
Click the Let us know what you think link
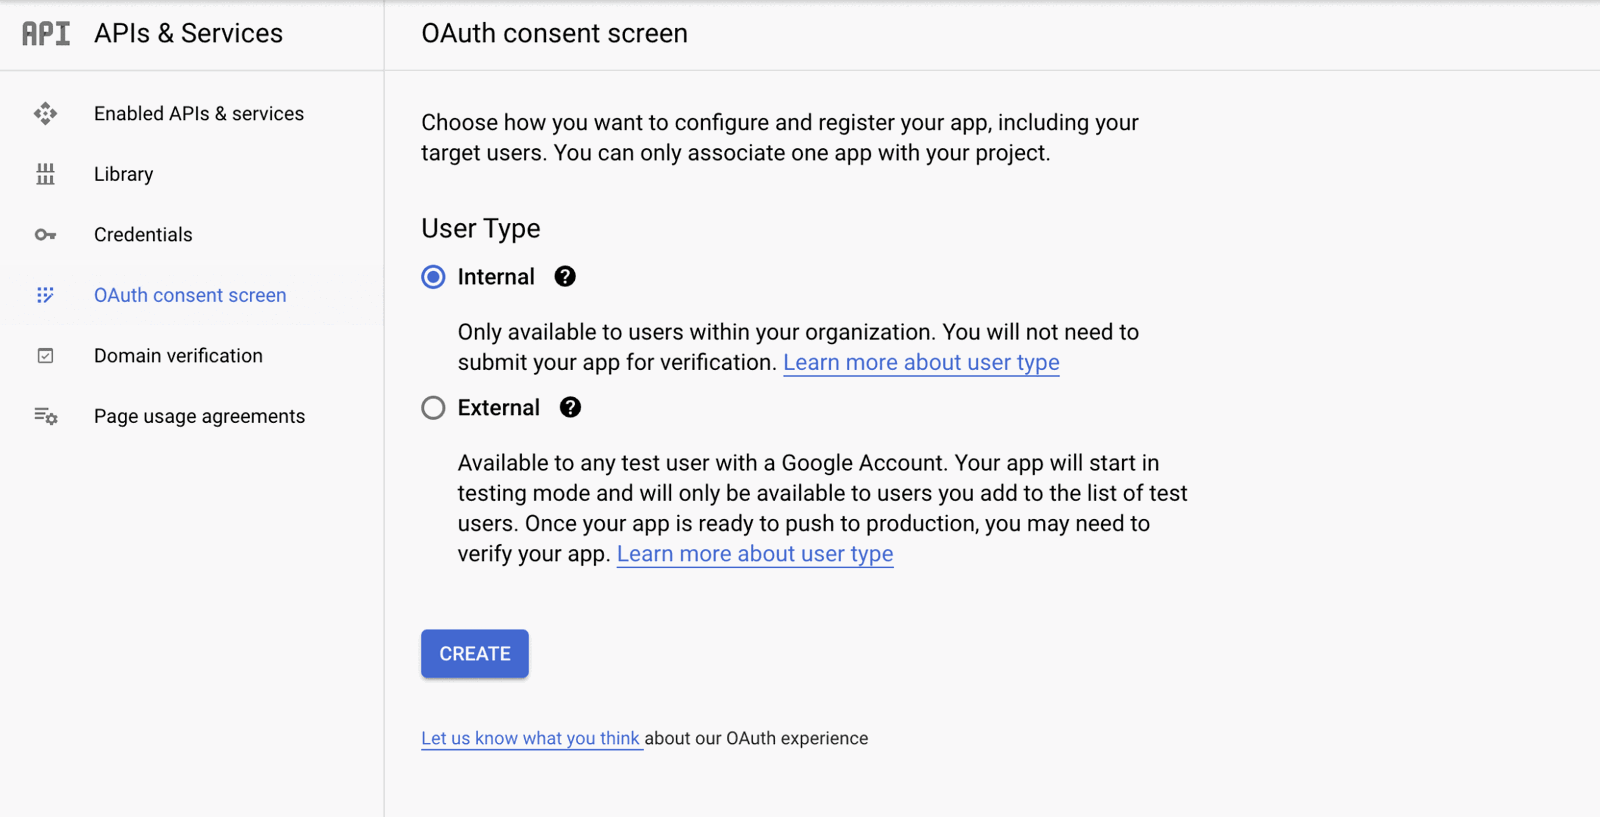click(531, 738)
